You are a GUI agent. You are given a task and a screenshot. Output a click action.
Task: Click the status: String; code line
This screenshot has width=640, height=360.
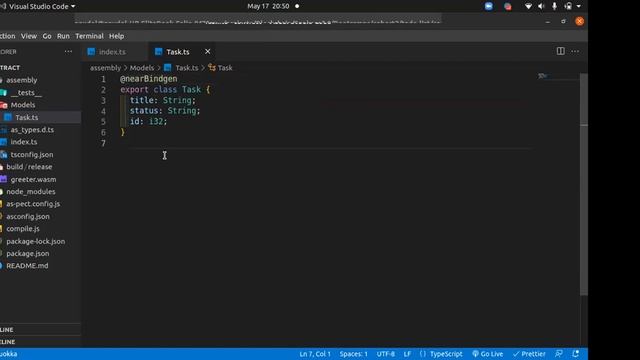(165, 111)
